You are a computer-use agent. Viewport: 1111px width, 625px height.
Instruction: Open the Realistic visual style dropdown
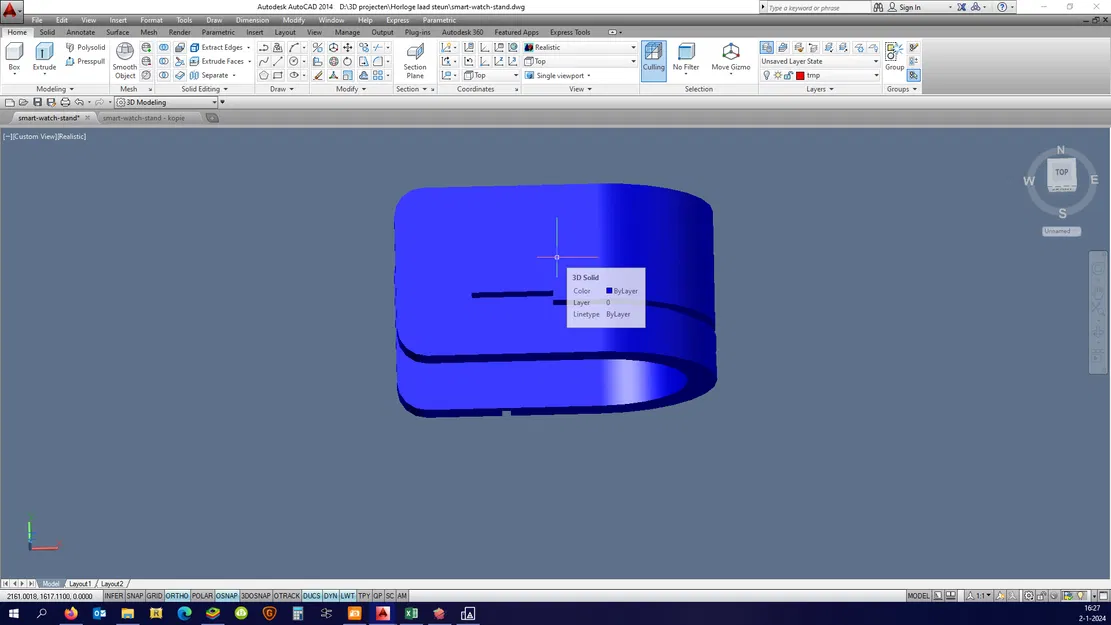pyautogui.click(x=580, y=47)
